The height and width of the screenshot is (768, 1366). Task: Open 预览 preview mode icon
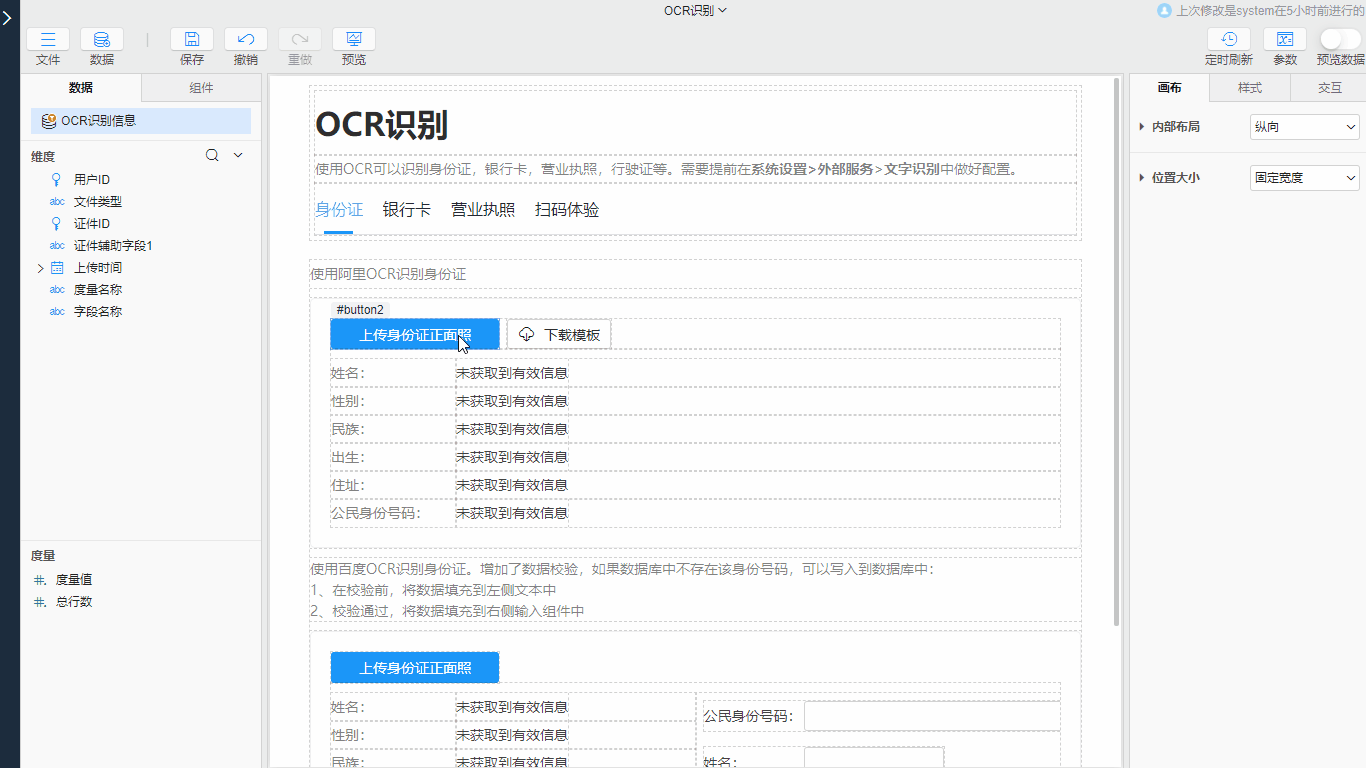click(x=353, y=40)
